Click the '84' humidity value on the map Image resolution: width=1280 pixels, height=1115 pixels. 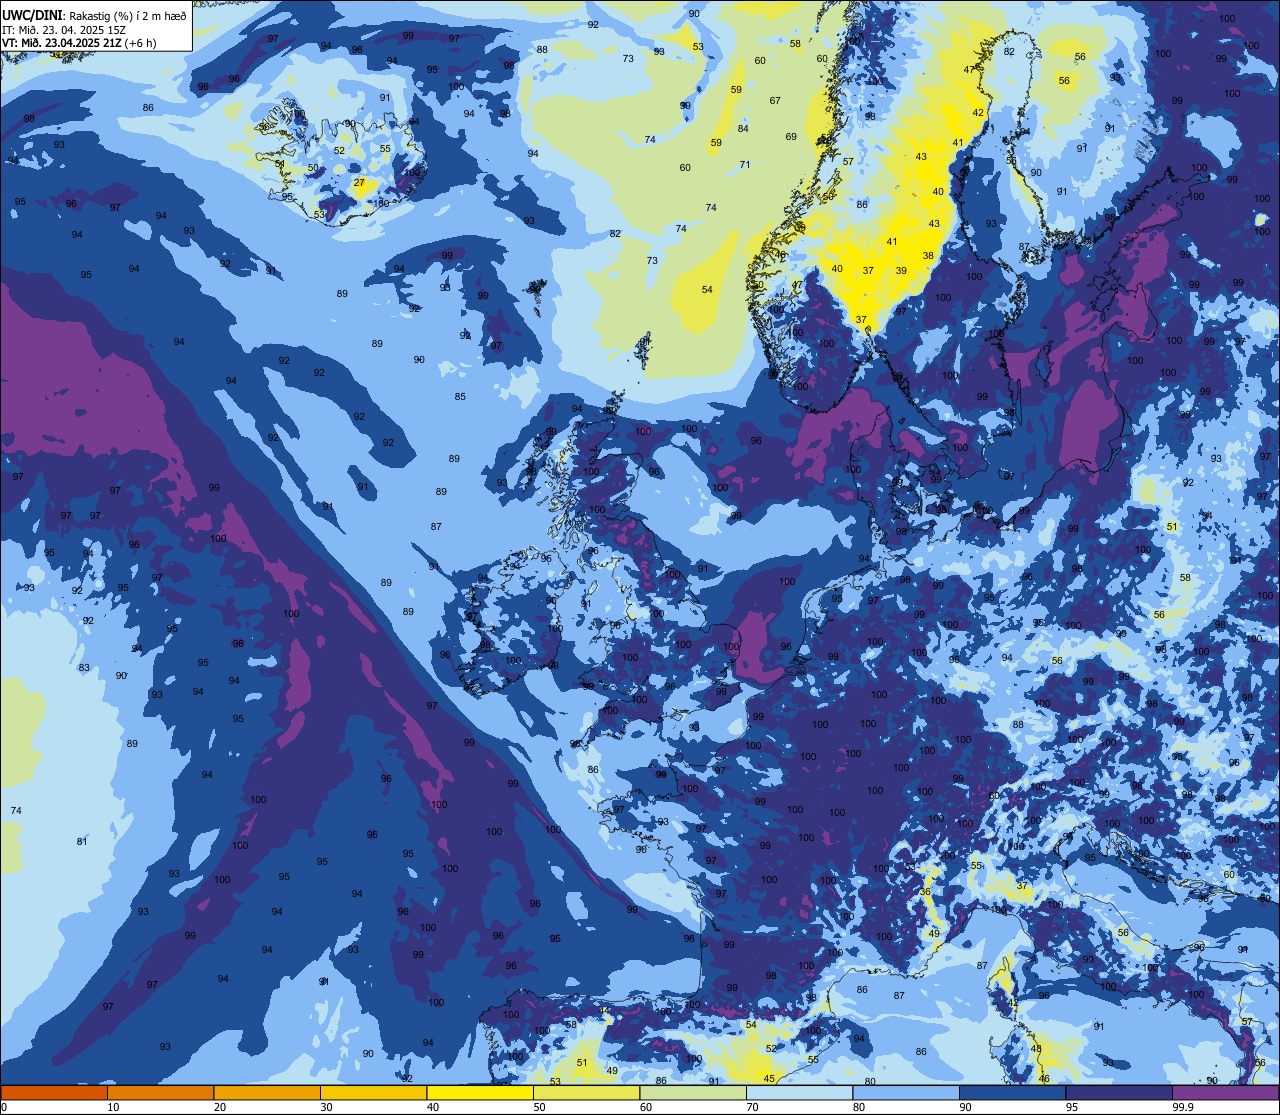pos(743,129)
